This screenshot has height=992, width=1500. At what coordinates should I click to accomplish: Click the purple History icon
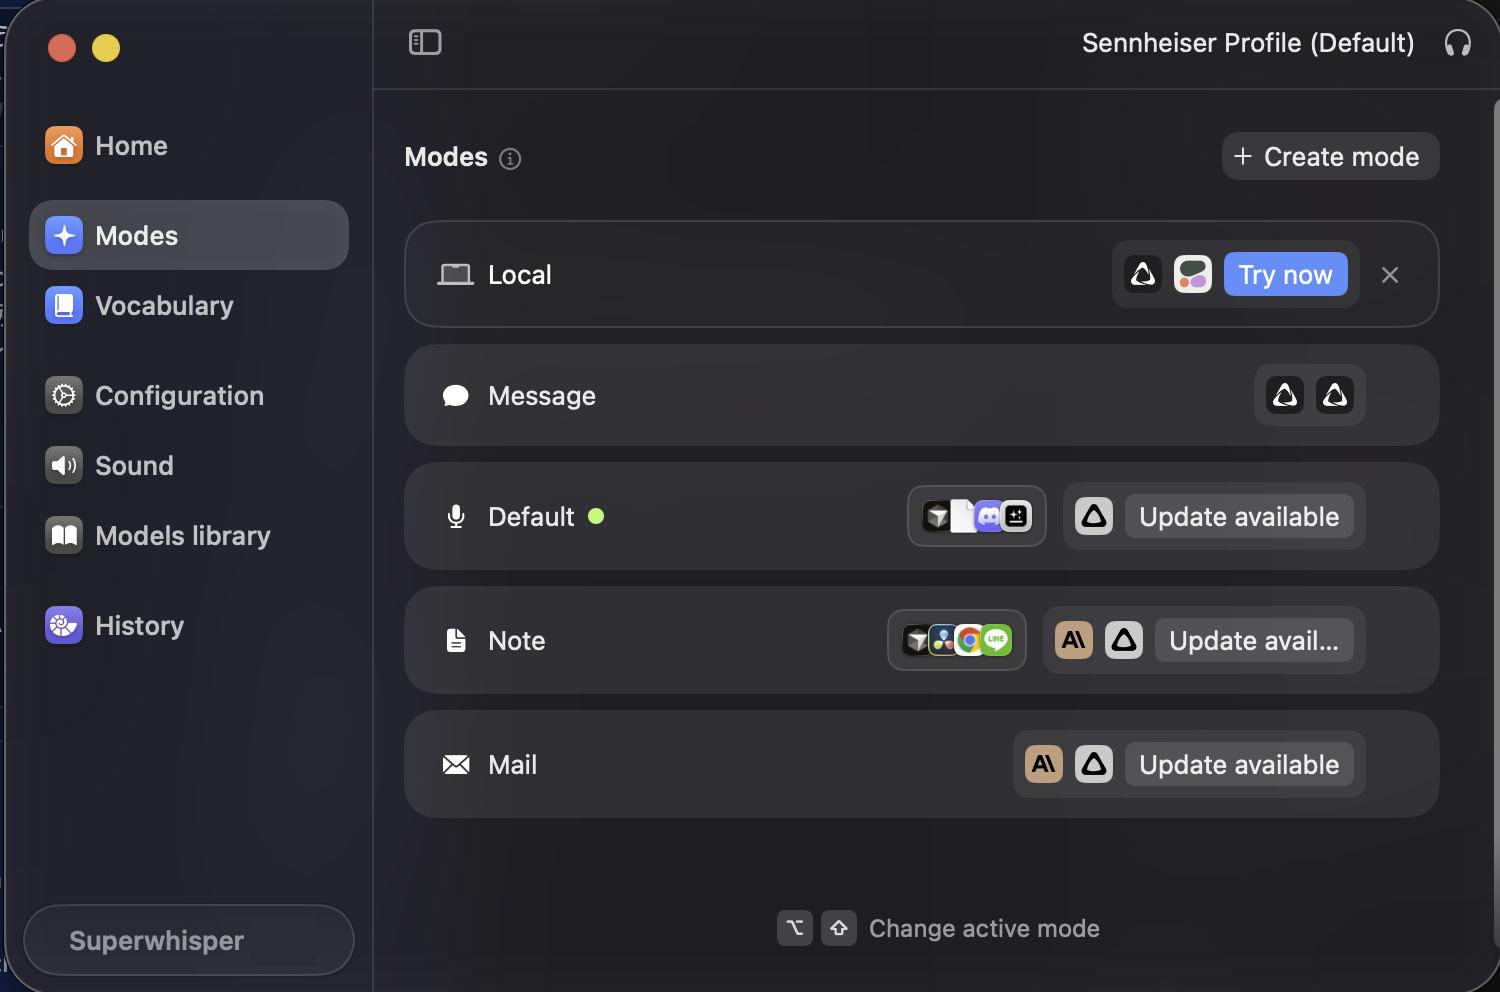click(x=64, y=625)
